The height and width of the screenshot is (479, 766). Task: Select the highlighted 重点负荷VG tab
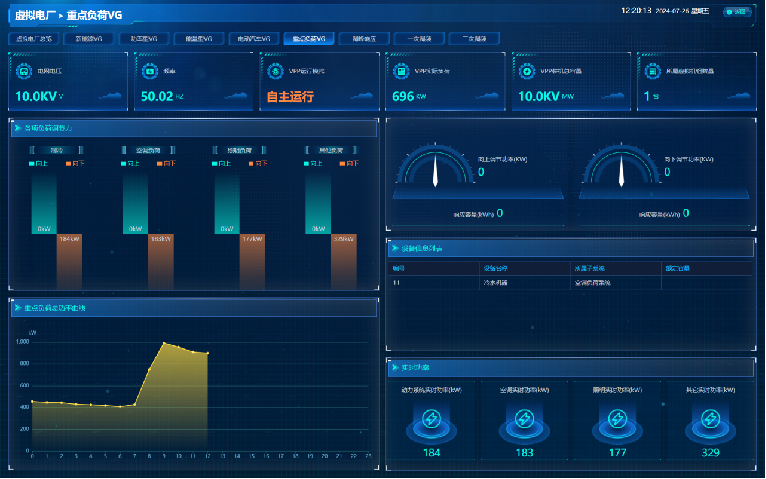[308, 39]
